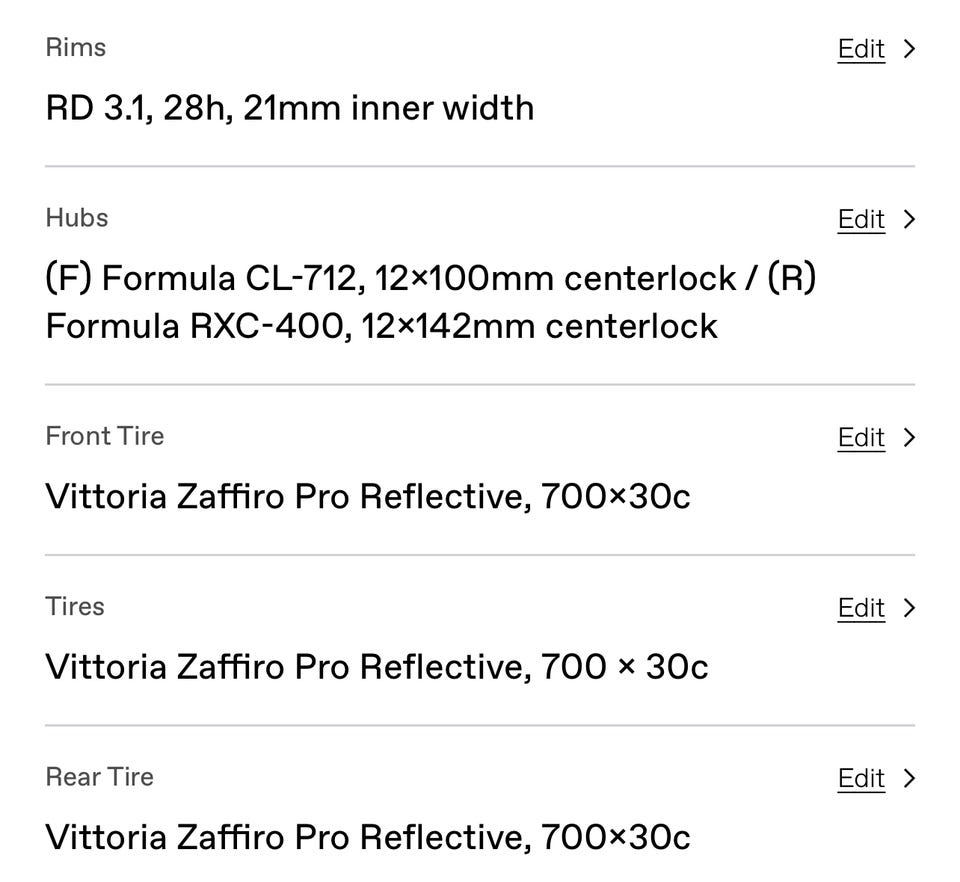
Task: Edit the Rear Tire specification
Action: [861, 778]
